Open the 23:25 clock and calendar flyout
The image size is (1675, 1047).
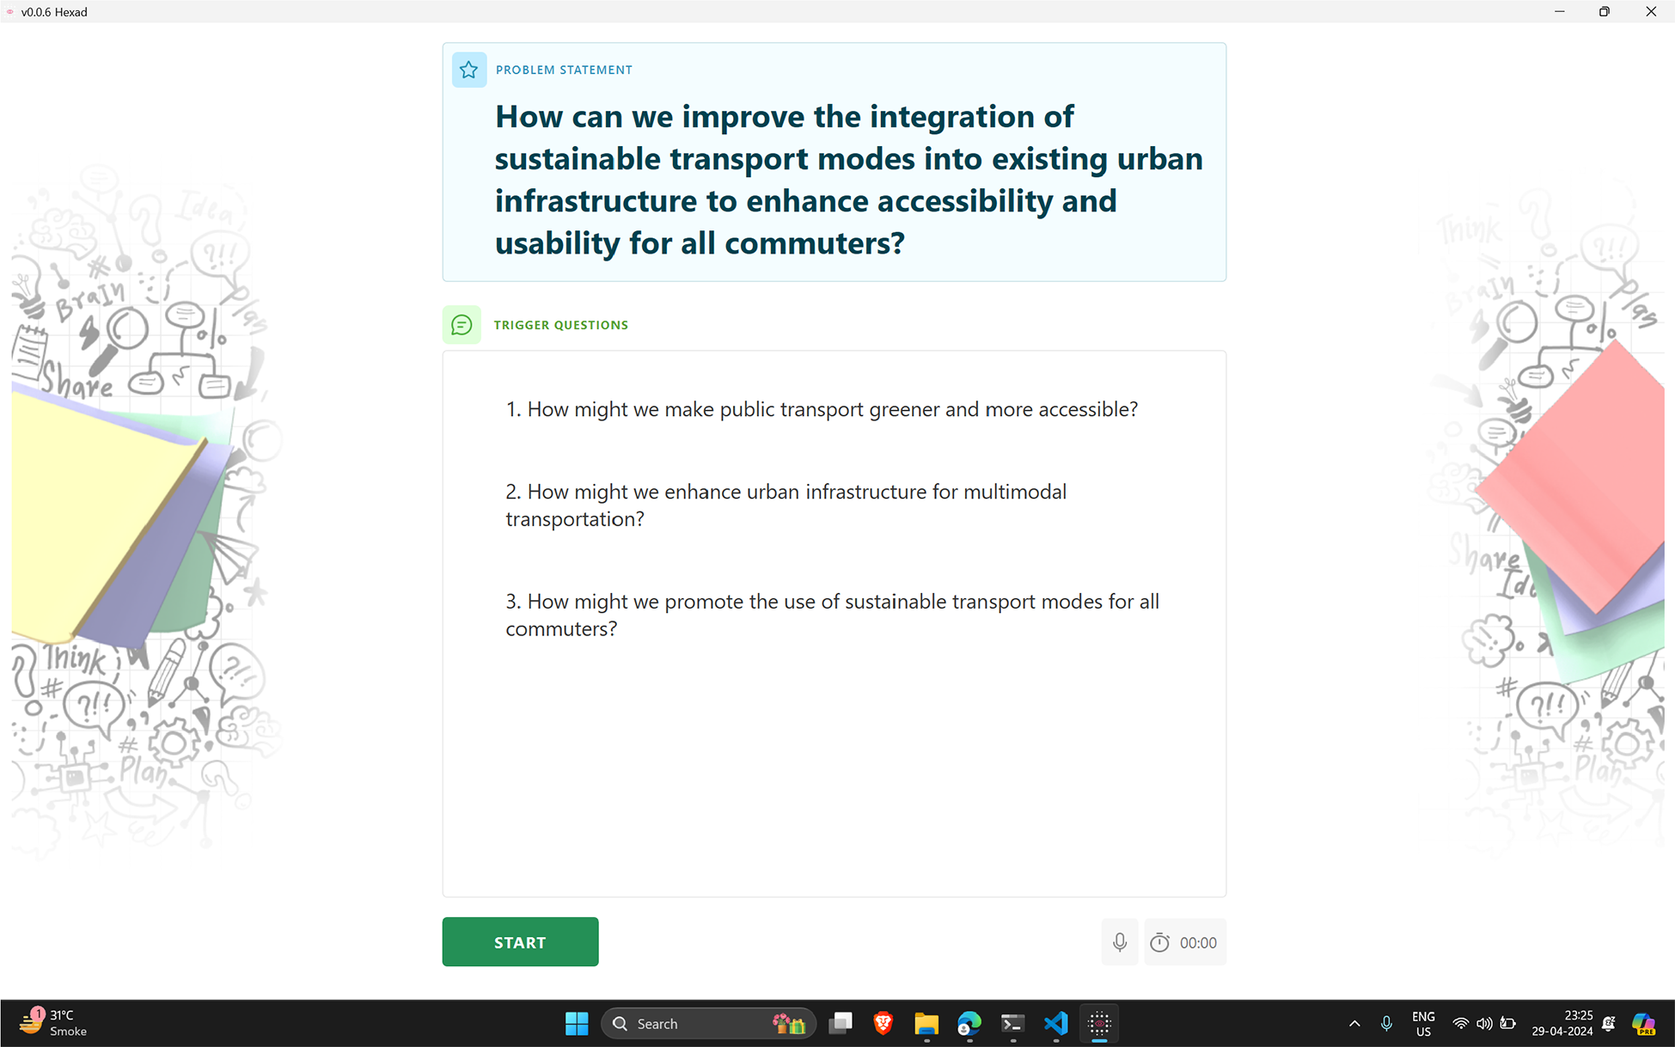pos(1562,1023)
